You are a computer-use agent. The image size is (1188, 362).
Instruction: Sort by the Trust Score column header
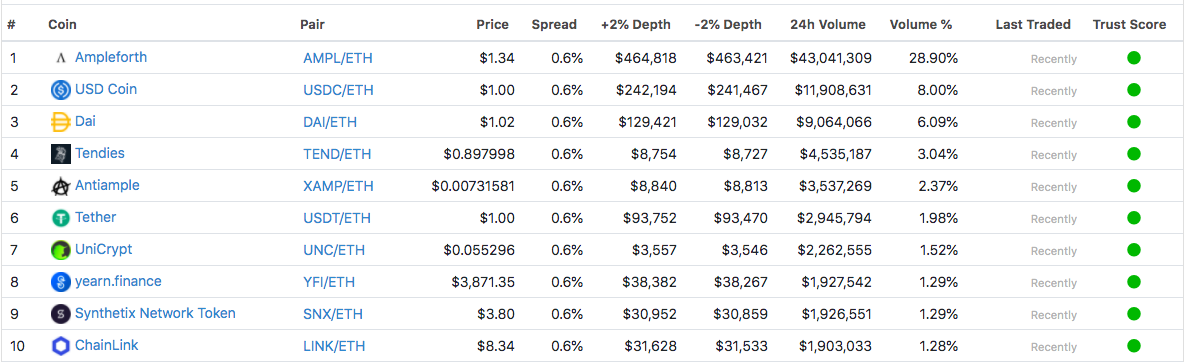1129,24
